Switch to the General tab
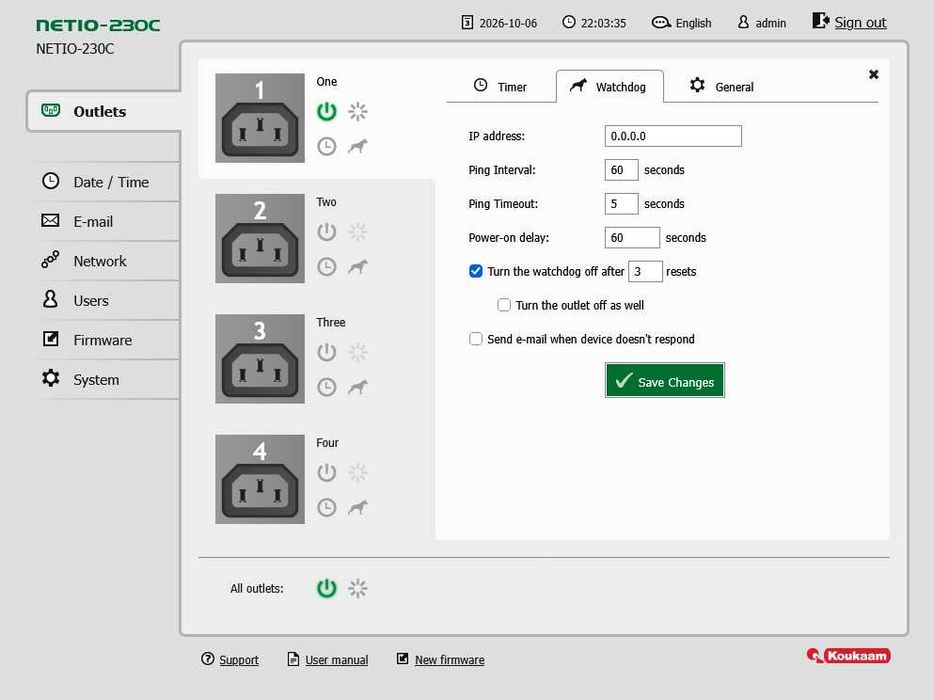This screenshot has height=700, width=934. click(x=721, y=86)
